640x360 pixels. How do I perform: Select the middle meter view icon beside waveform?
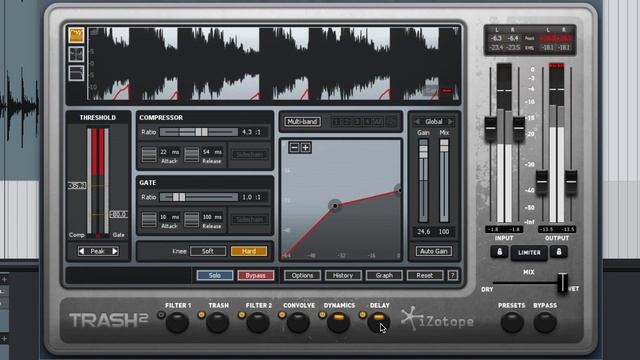[76, 54]
